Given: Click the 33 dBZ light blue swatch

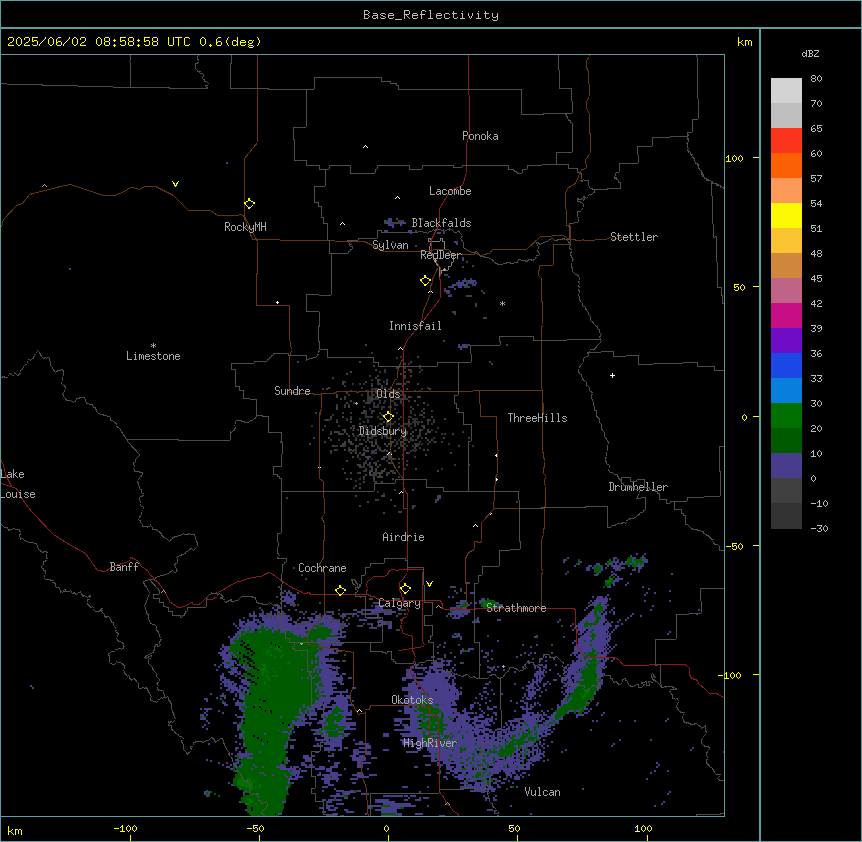Looking at the screenshot, I should 786,390.
